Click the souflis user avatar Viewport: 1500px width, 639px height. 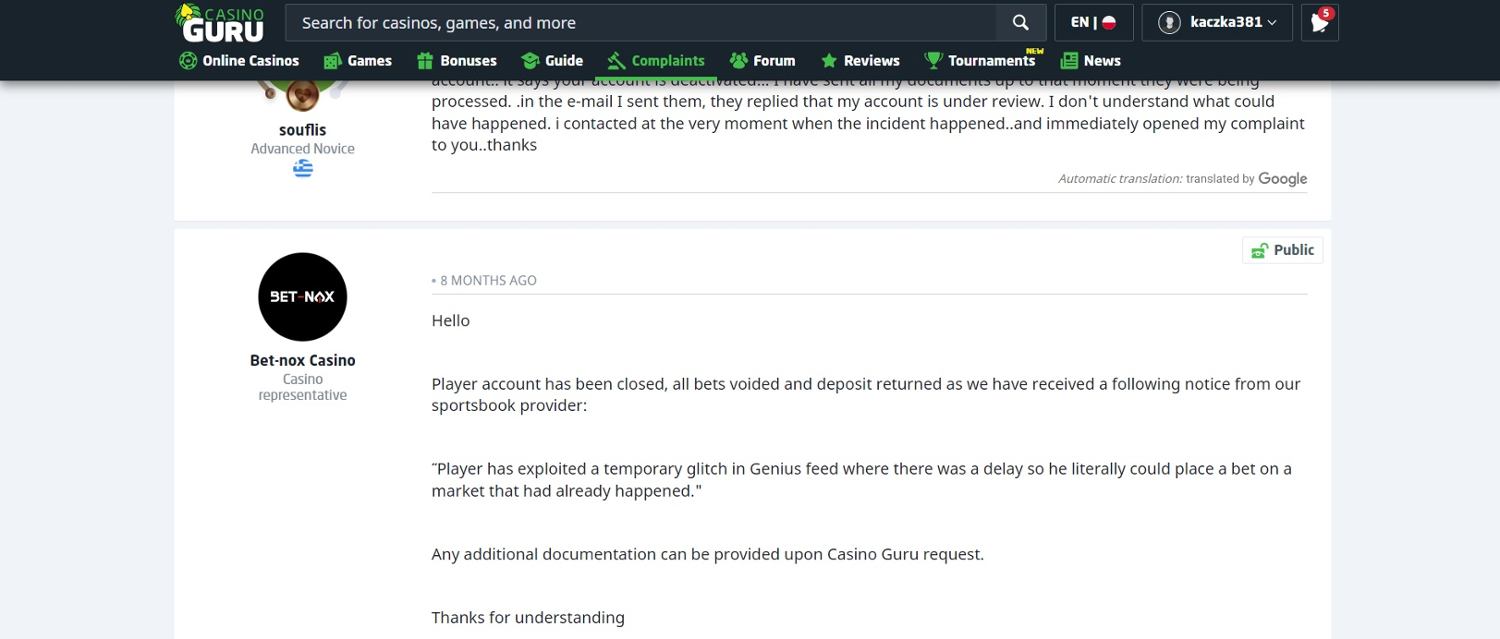302,95
